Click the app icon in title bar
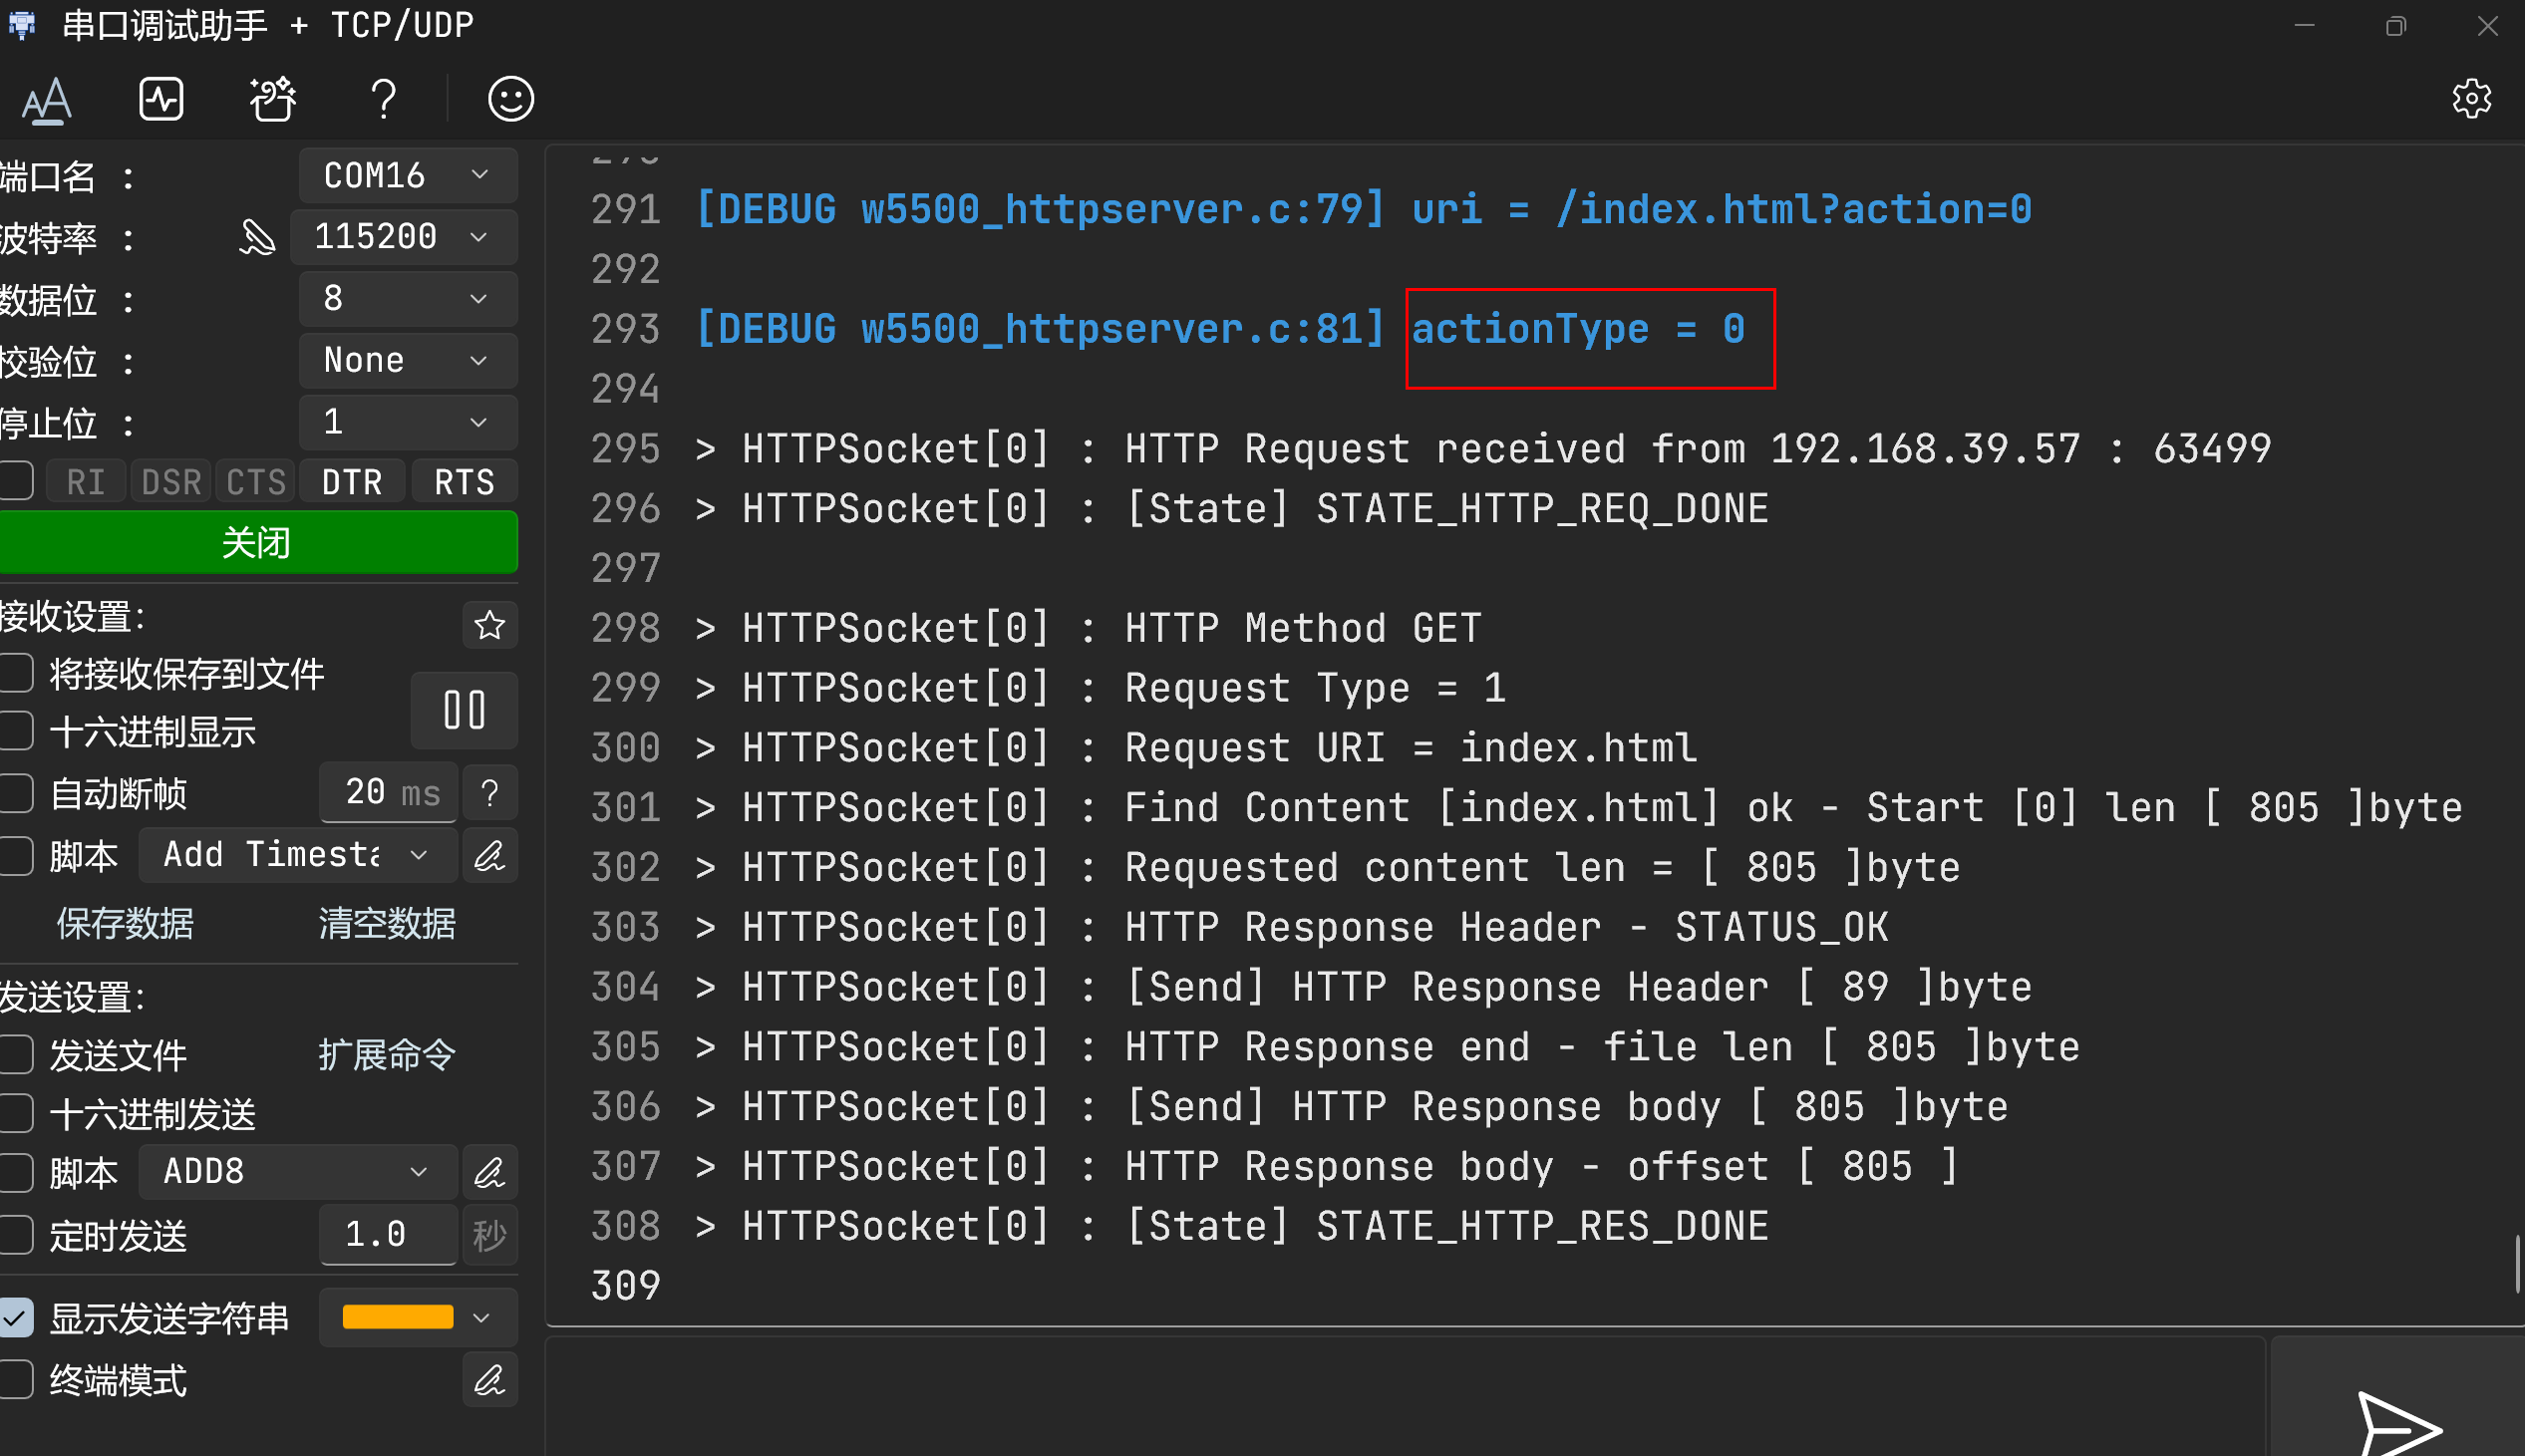The height and width of the screenshot is (1456, 2525). (x=22, y=25)
